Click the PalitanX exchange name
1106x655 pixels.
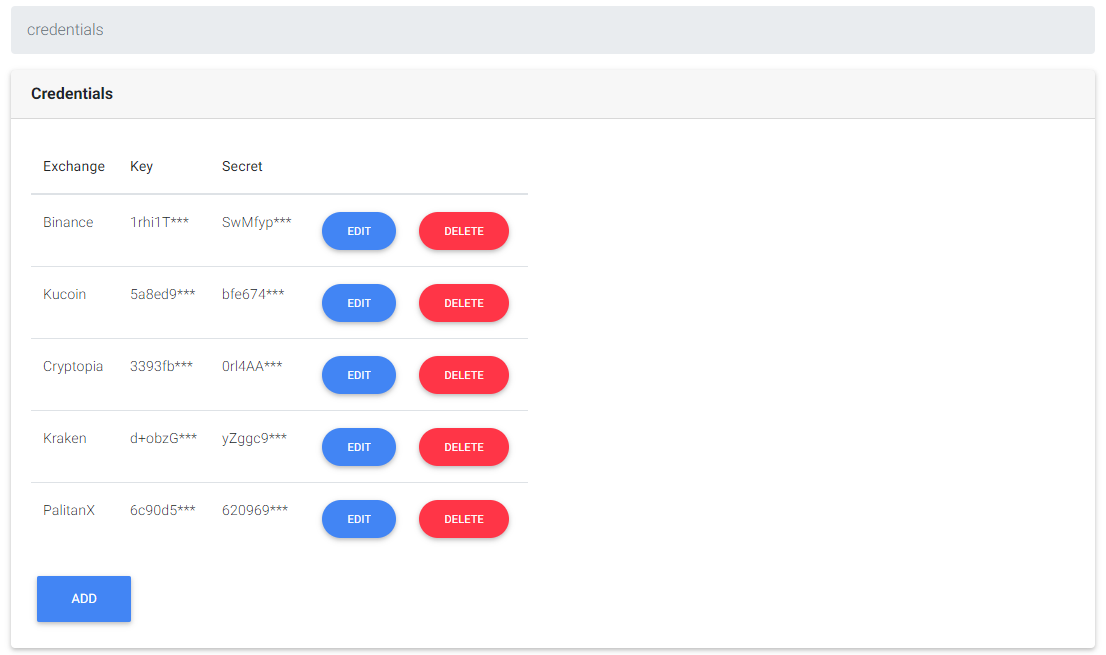(x=68, y=510)
